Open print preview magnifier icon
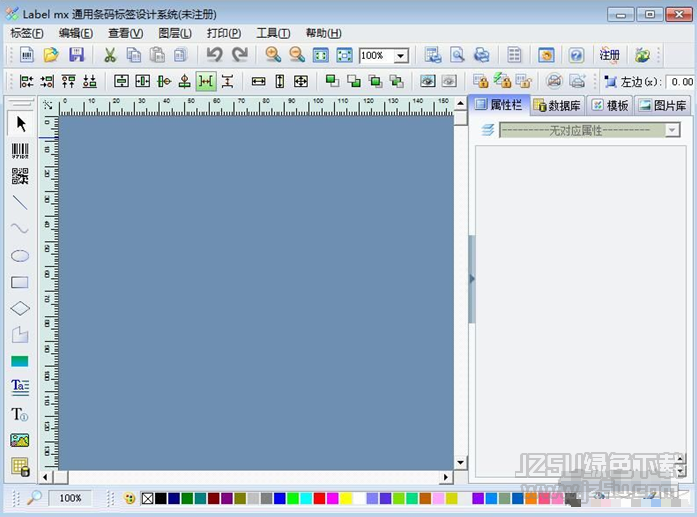Image resolution: width=697 pixels, height=517 pixels. click(457, 55)
